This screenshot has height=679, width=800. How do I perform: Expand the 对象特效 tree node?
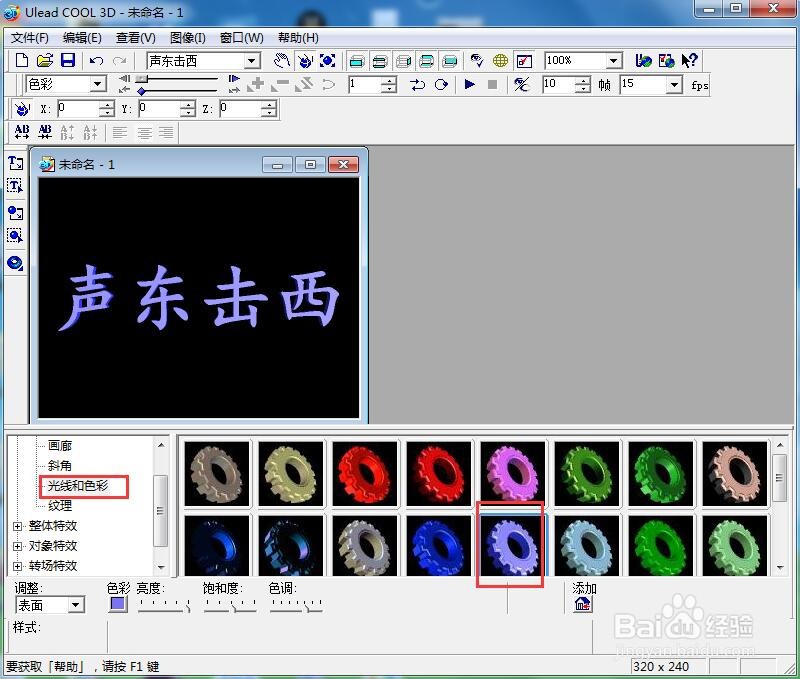(x=17, y=546)
